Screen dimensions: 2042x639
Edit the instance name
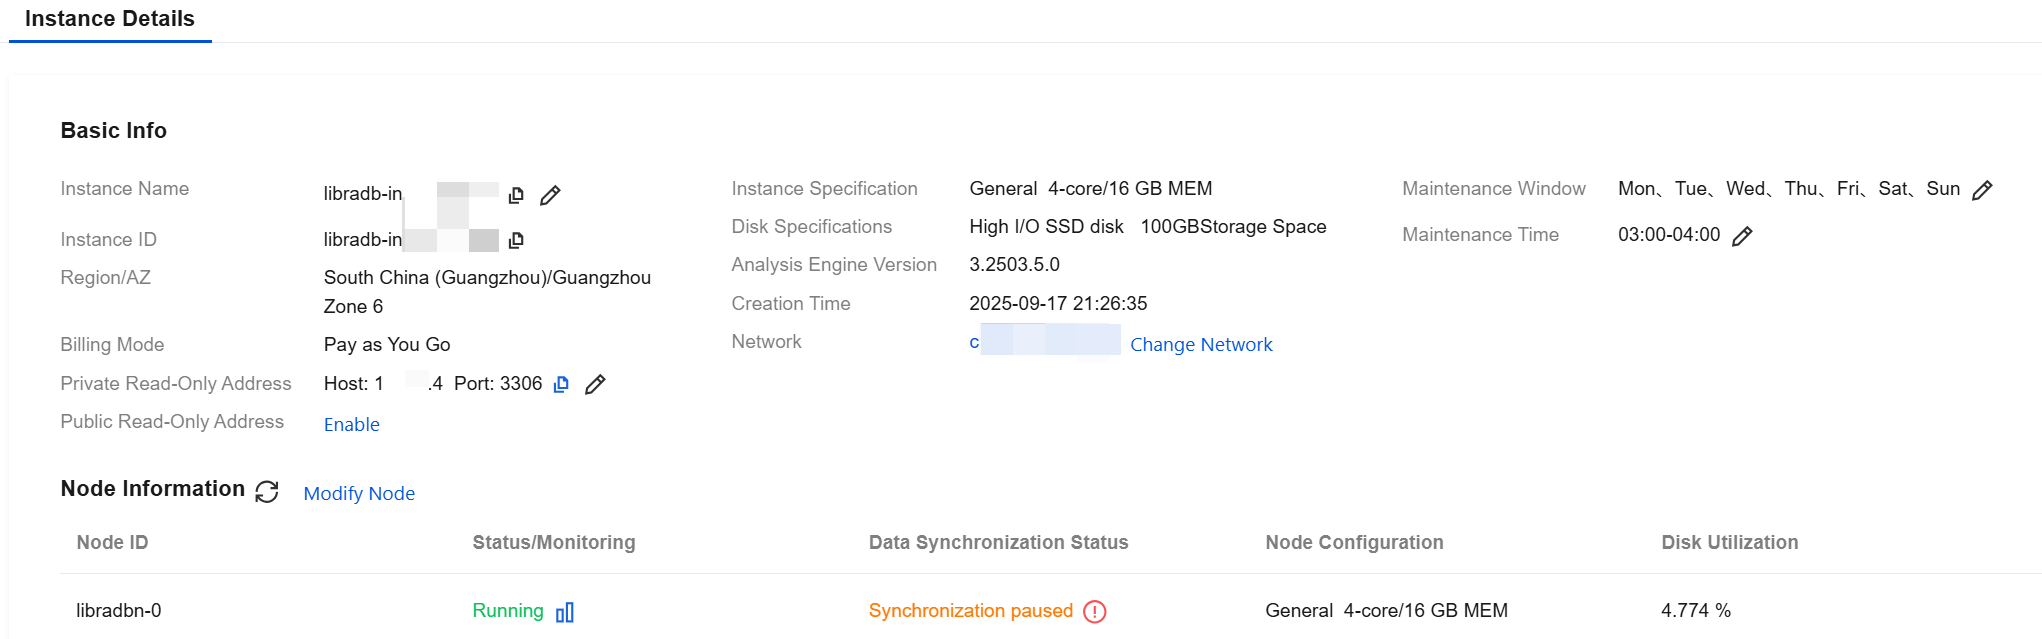[550, 195]
